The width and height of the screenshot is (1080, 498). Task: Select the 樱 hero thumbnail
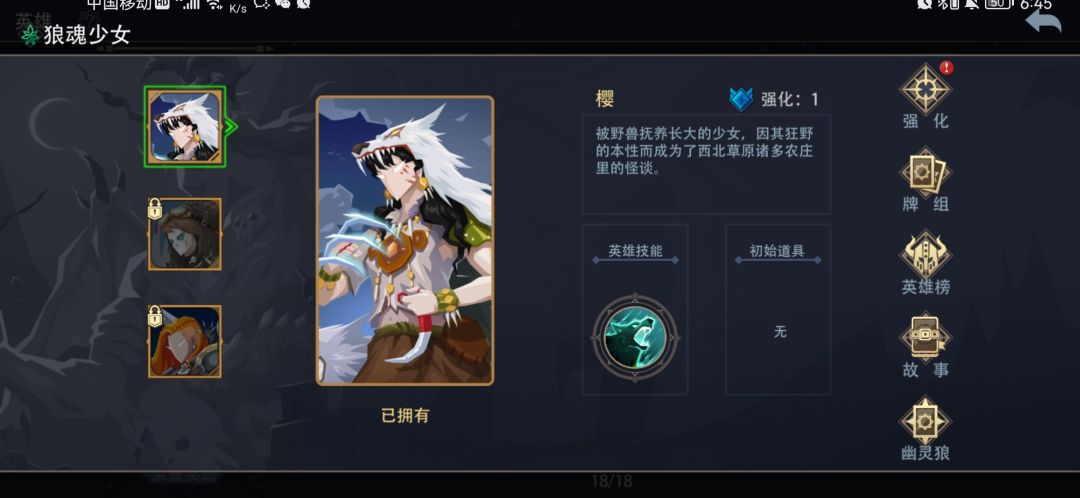pos(185,127)
